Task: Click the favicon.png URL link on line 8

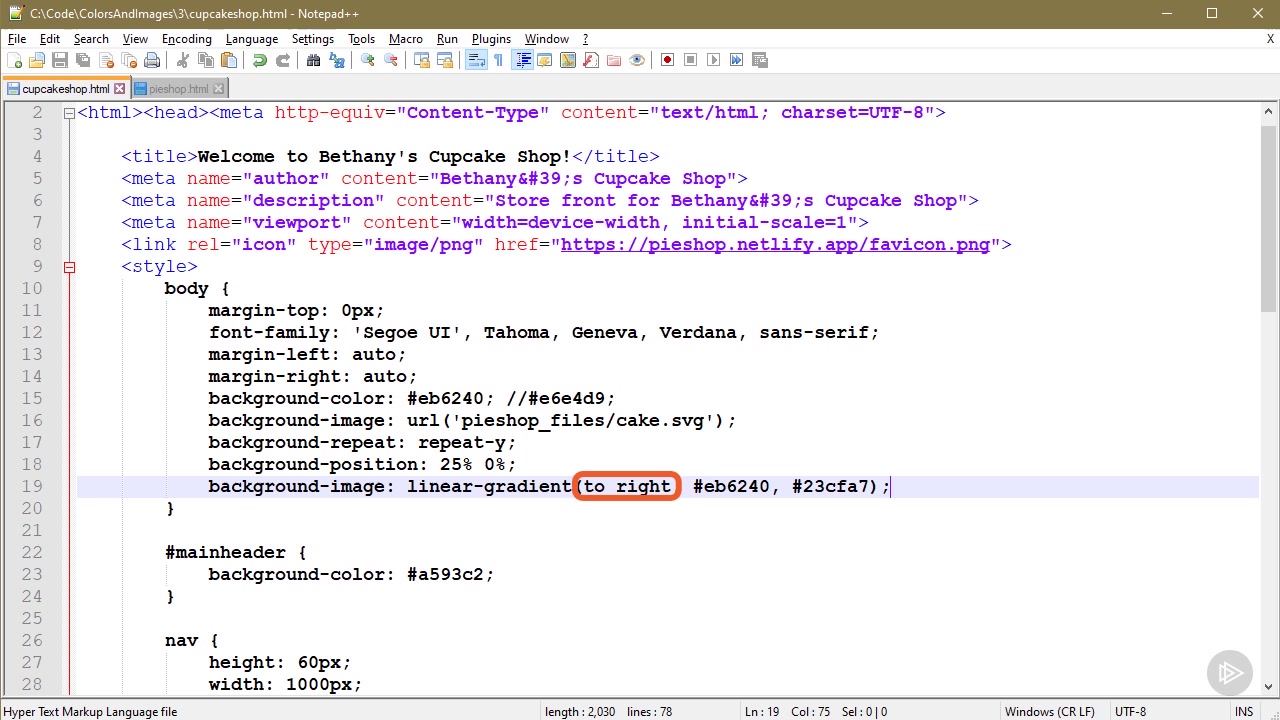Action: (774, 245)
